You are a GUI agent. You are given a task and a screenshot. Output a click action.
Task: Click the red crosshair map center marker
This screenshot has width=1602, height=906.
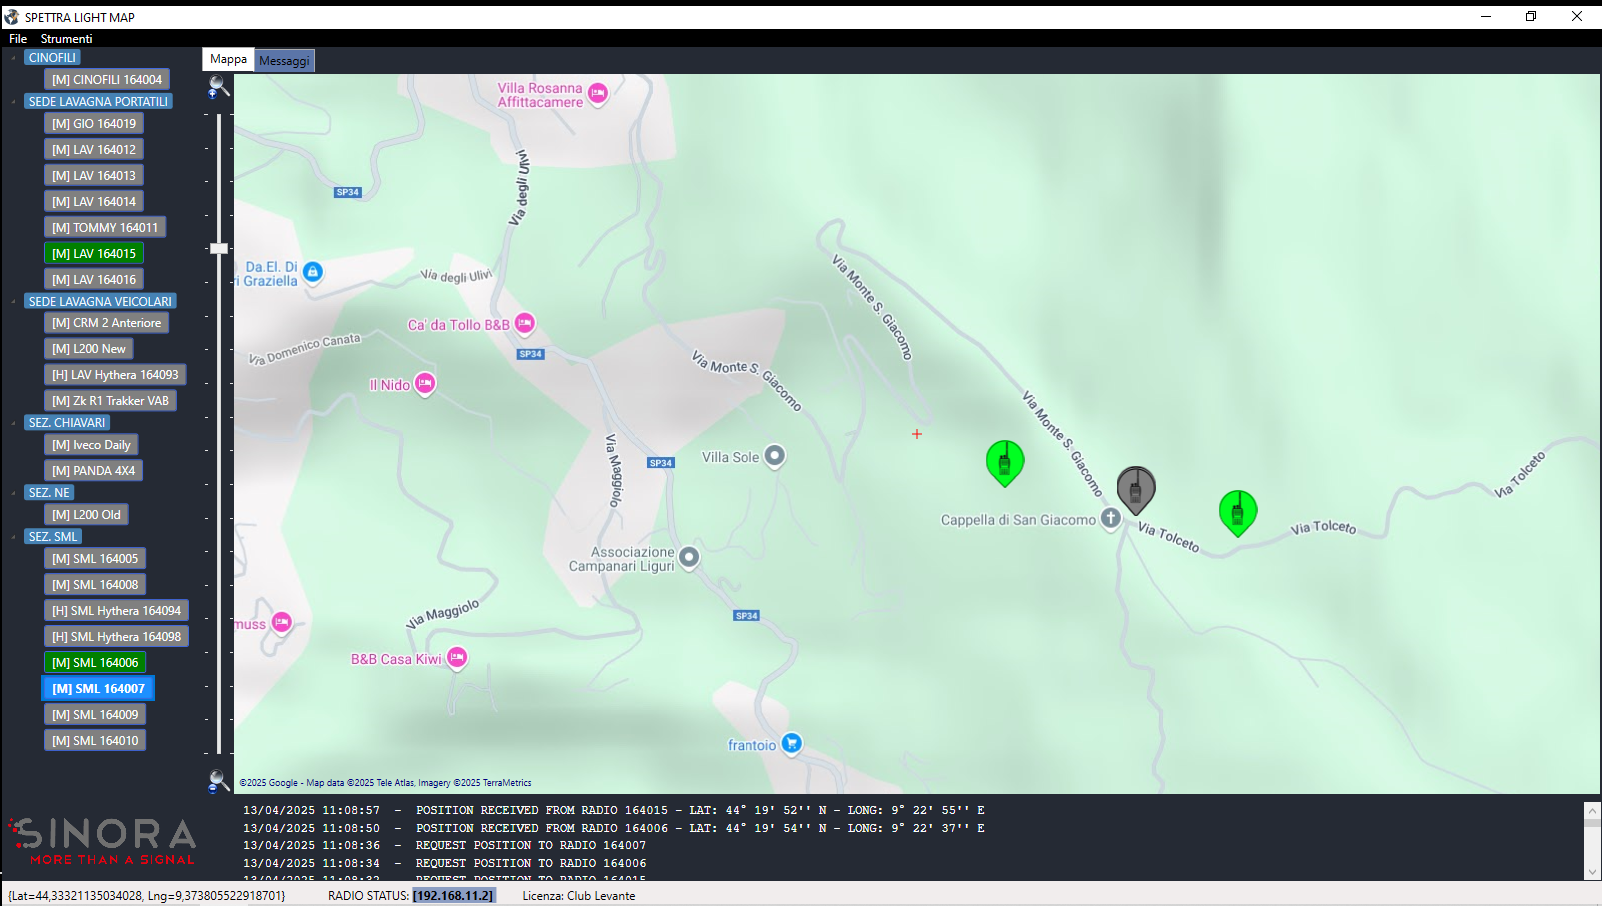tap(917, 434)
